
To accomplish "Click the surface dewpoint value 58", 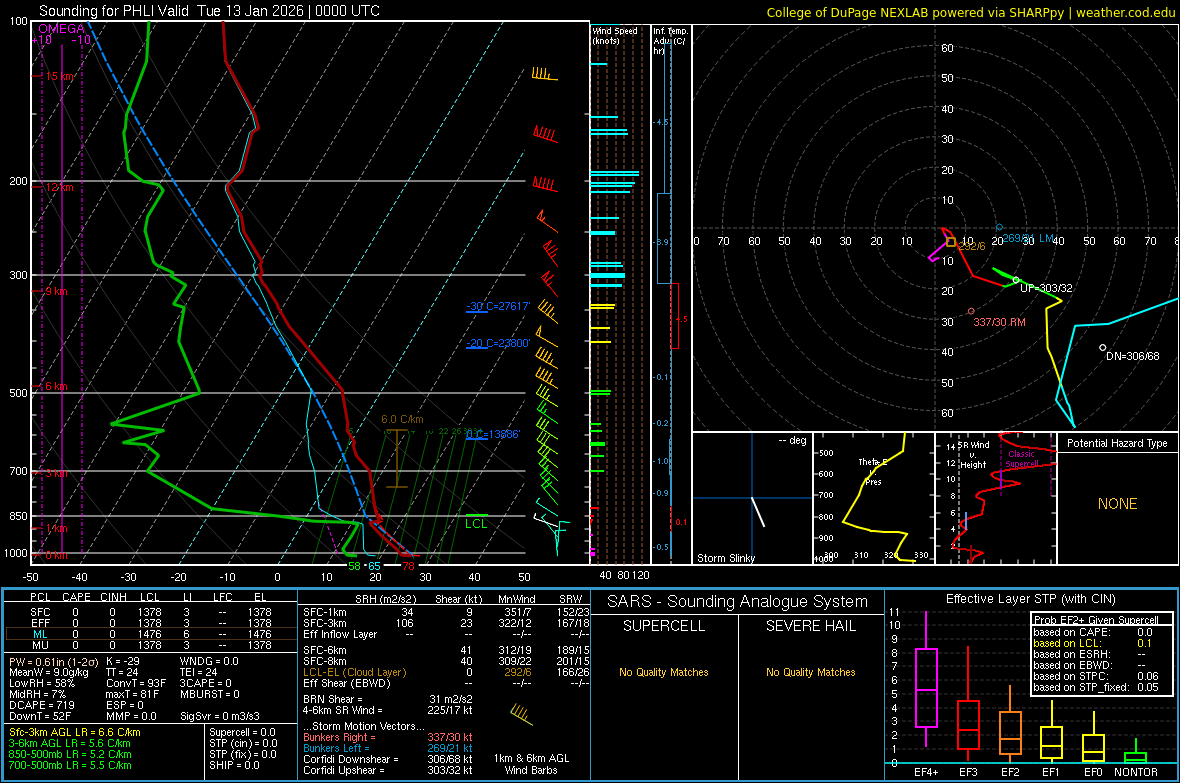I will click(354, 566).
